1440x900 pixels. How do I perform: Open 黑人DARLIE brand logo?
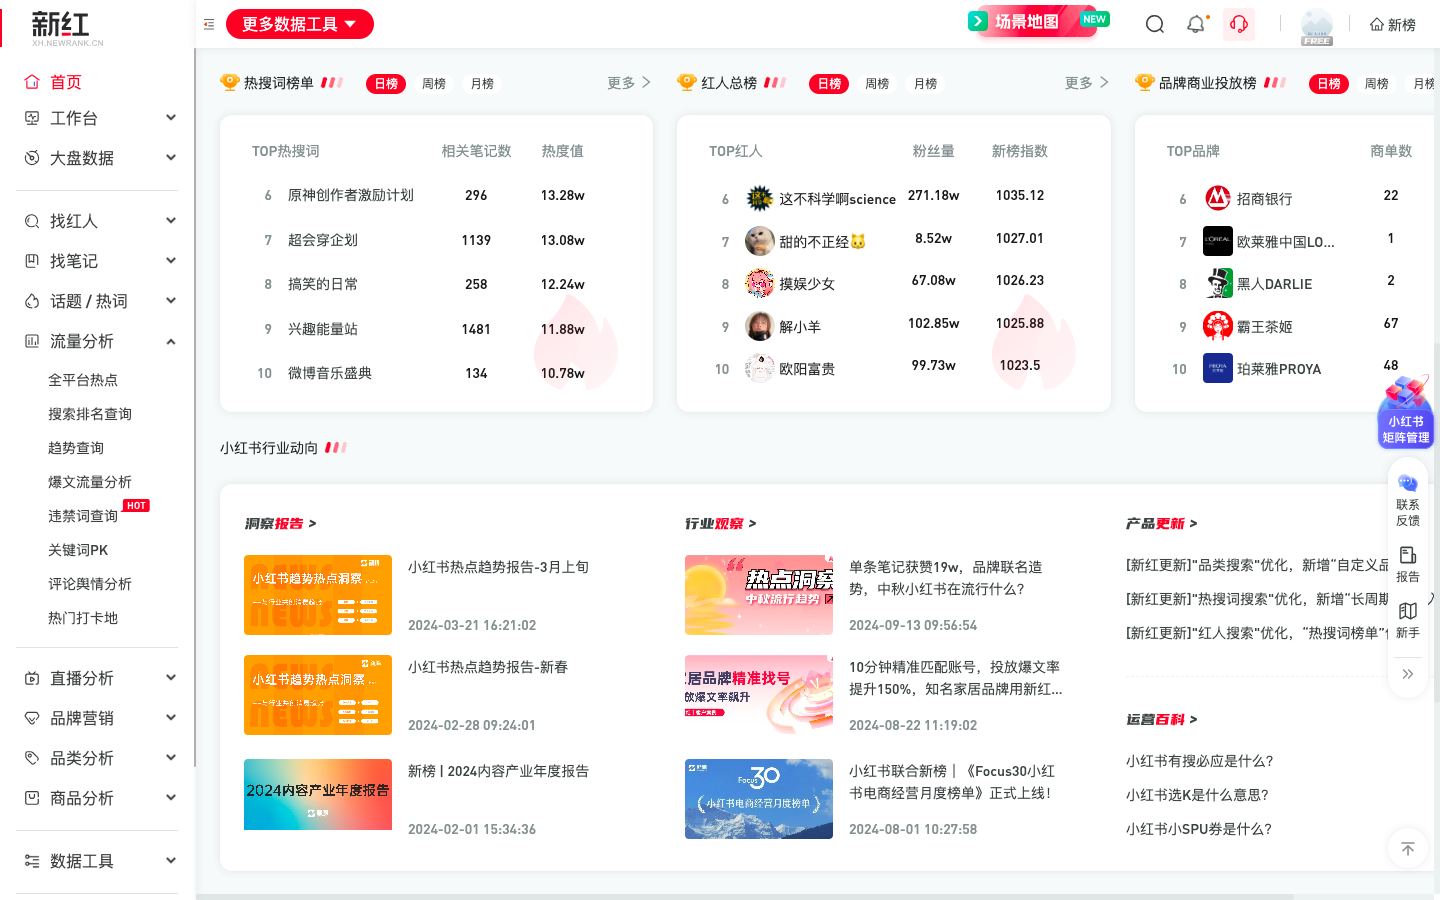(1218, 284)
